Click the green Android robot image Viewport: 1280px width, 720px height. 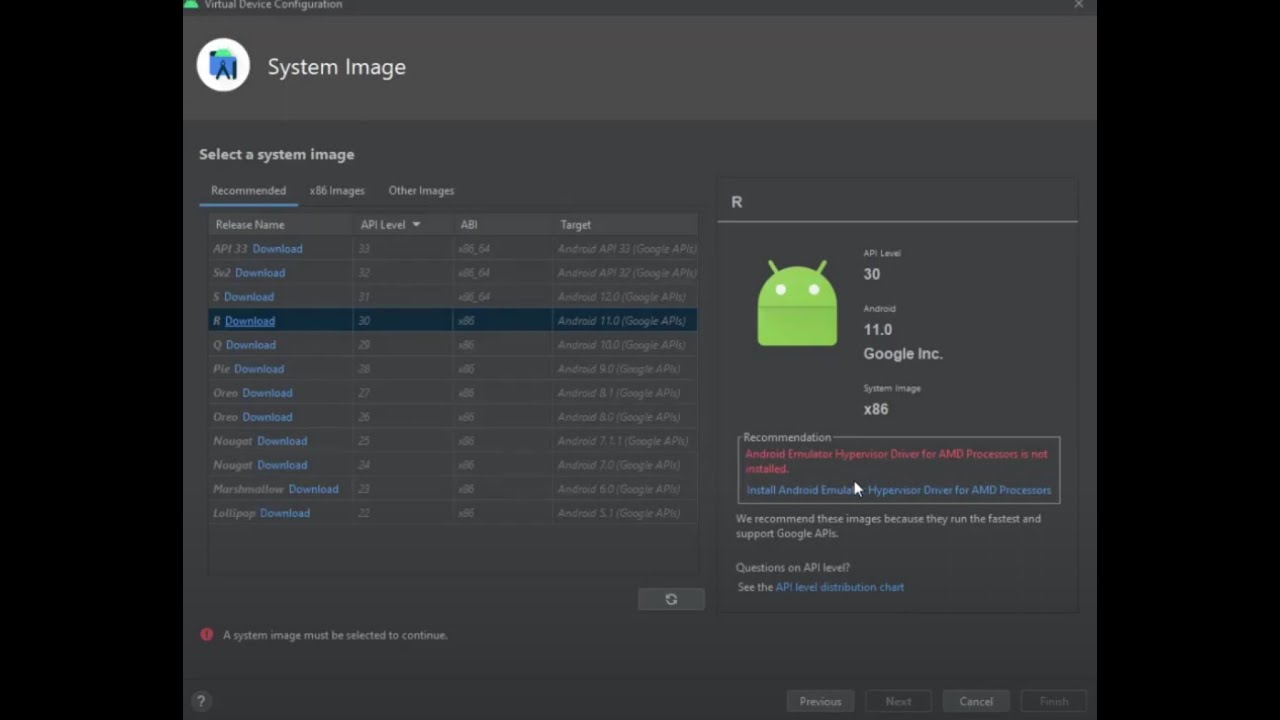point(797,303)
